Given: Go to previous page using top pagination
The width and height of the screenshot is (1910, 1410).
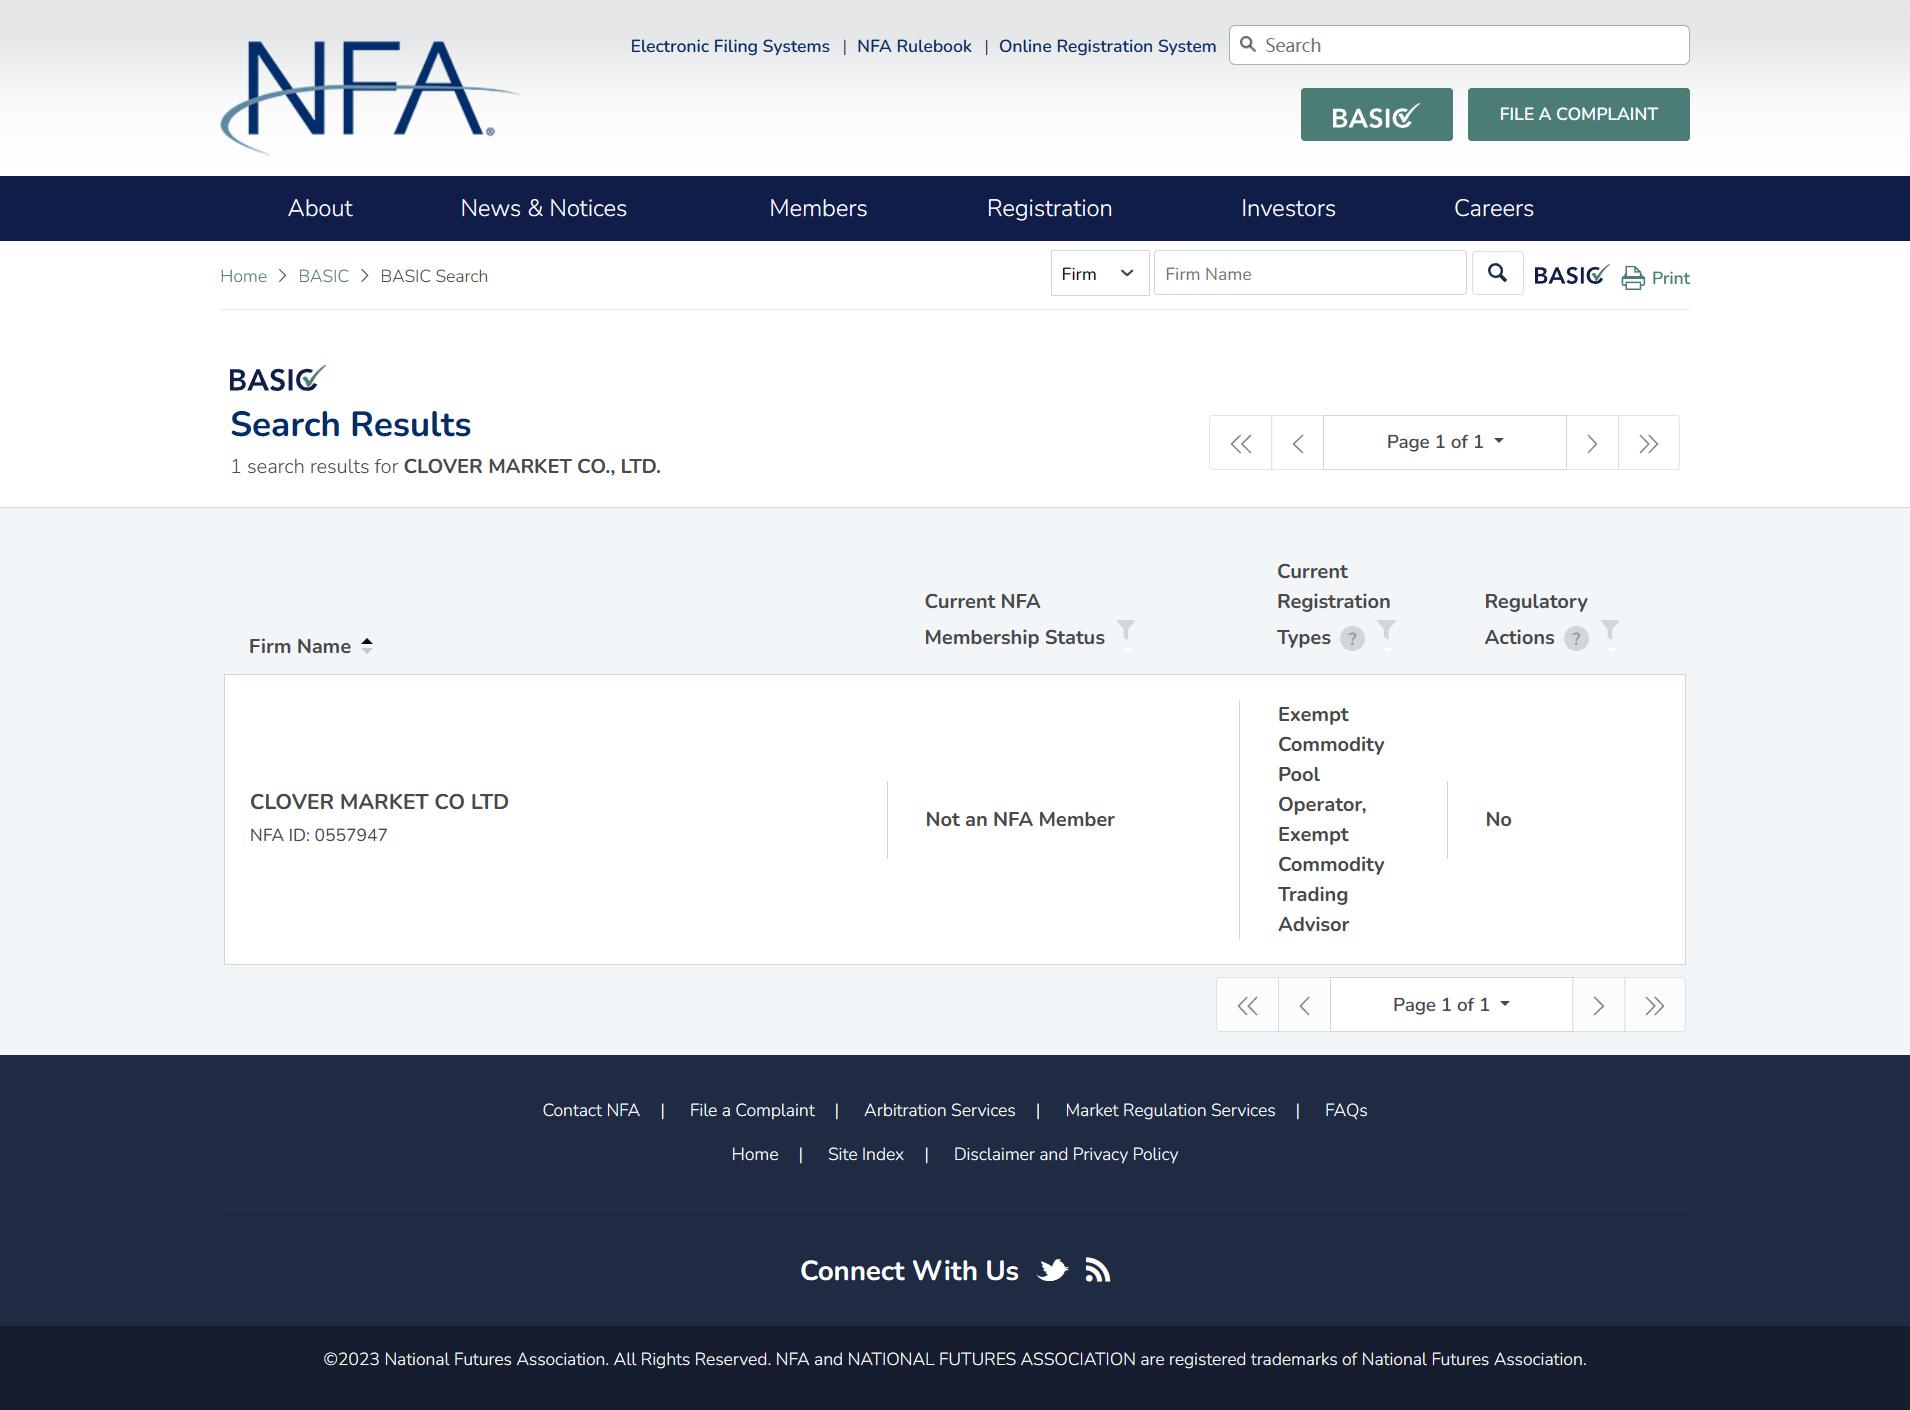Looking at the screenshot, I should (x=1298, y=443).
